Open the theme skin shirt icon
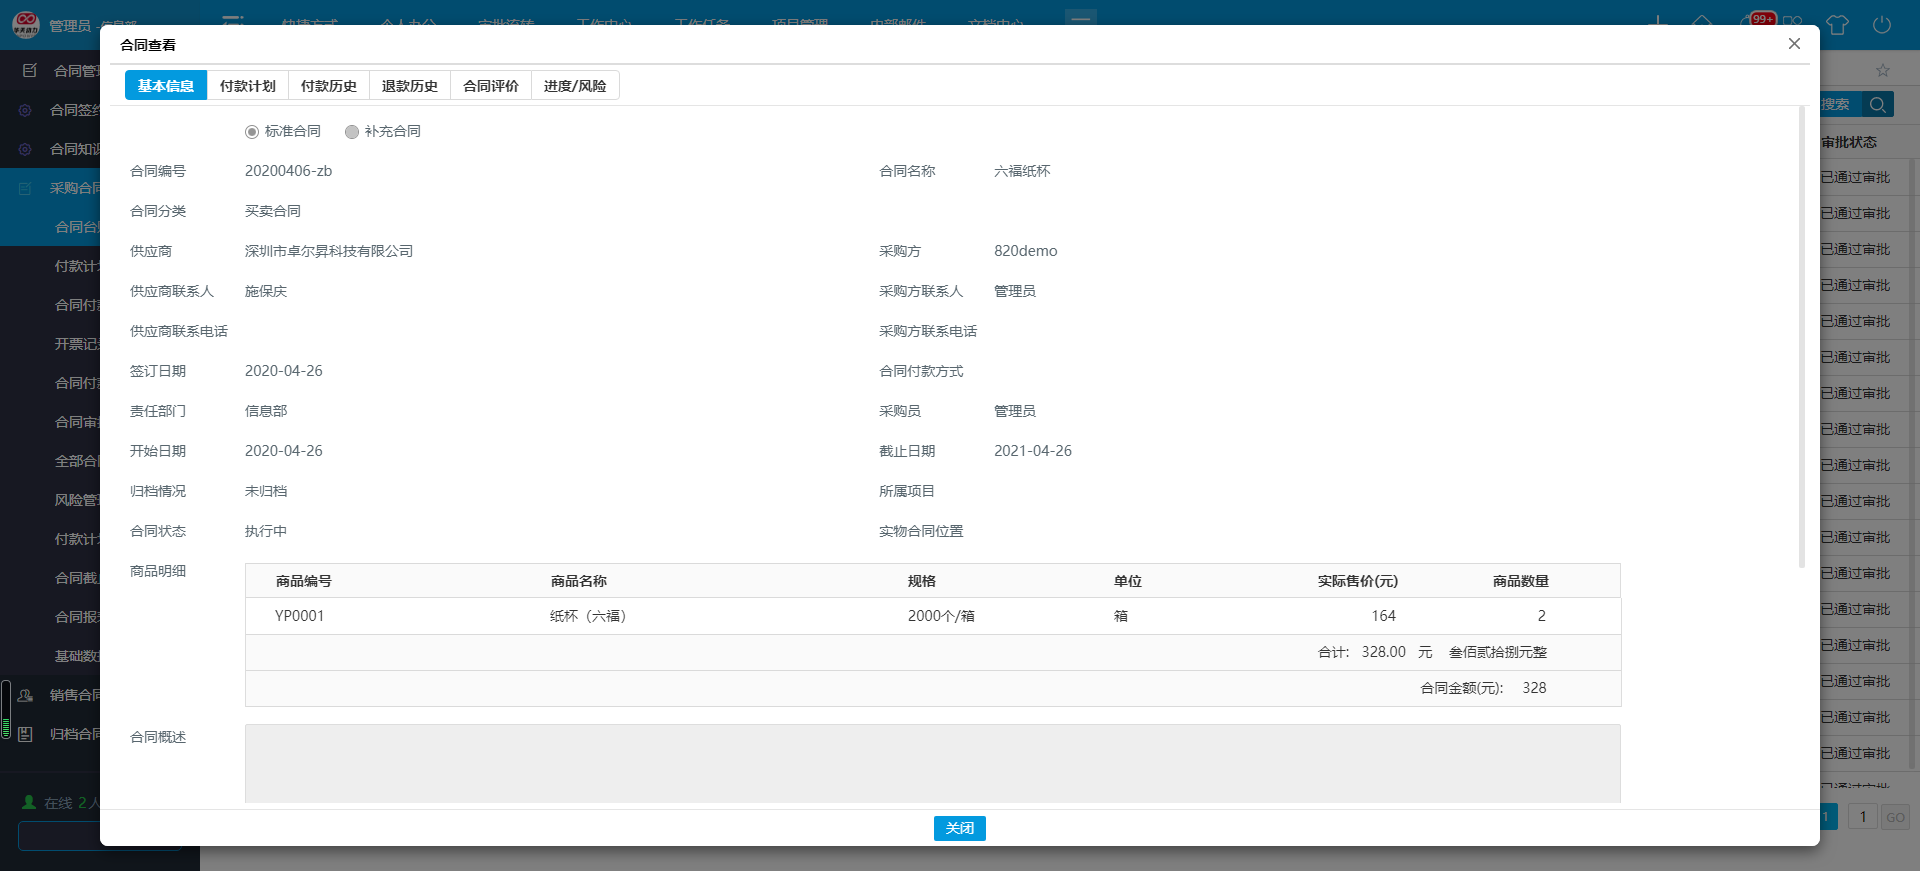The height and width of the screenshot is (871, 1920). point(1837,25)
